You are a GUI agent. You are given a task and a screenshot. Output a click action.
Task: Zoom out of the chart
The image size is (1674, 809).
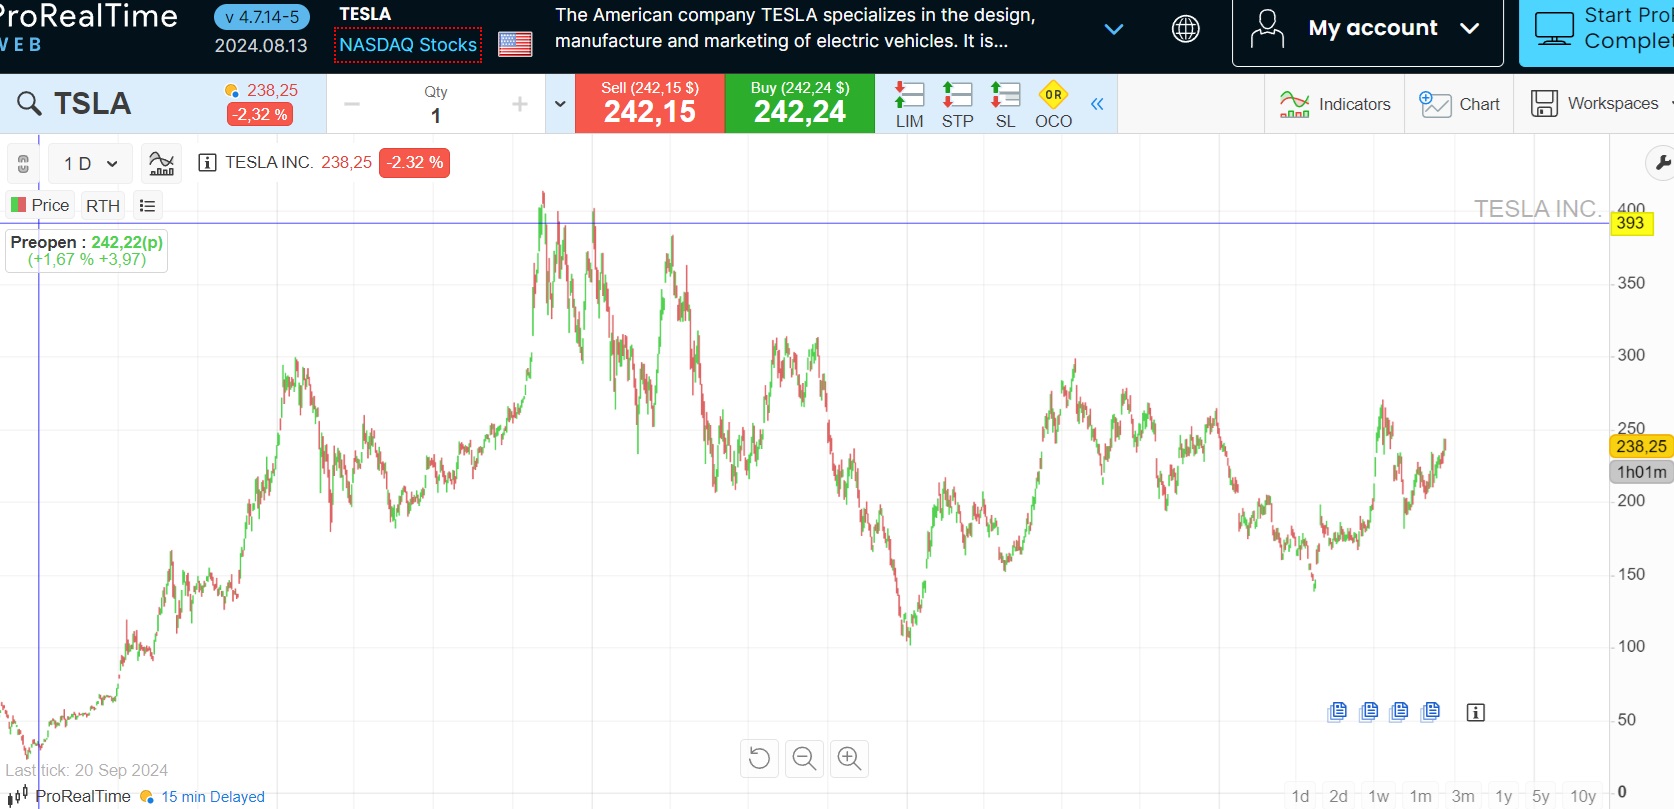[x=804, y=758]
